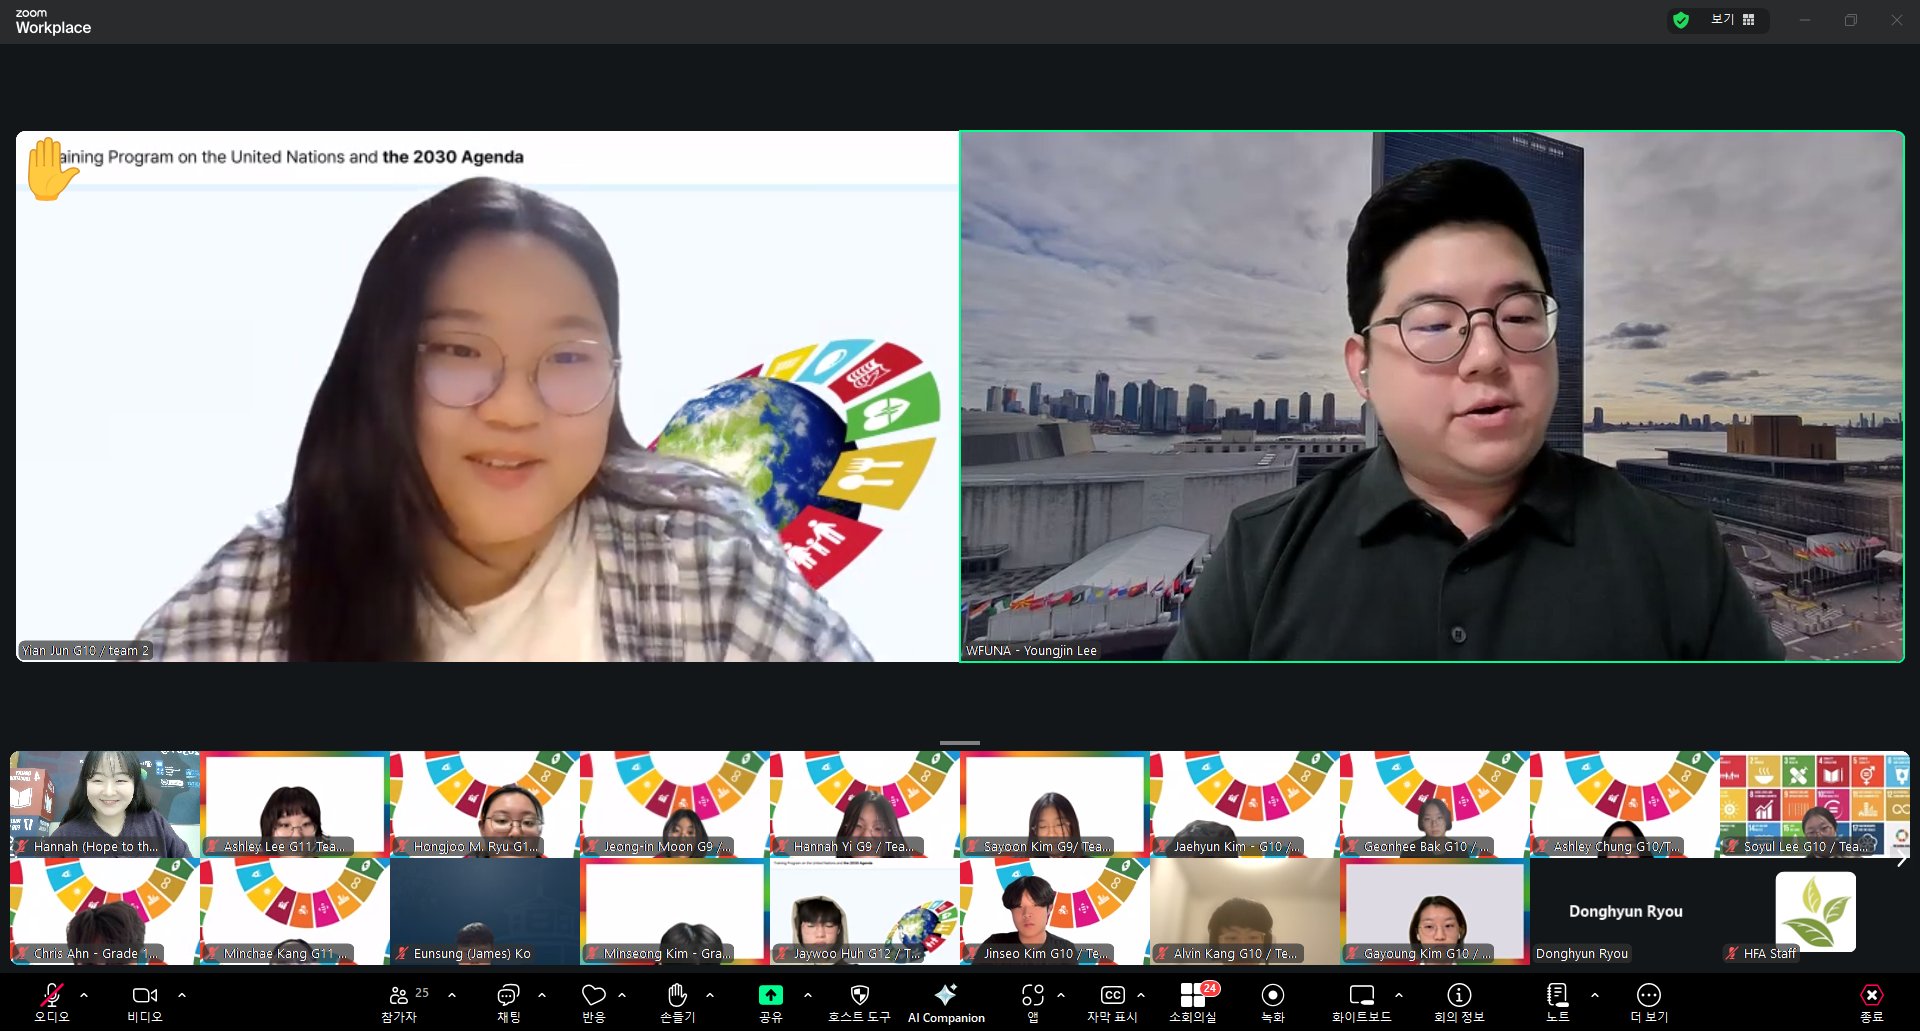The width and height of the screenshot is (1920, 1032).
Task: Open breakout rooms icon
Action: point(1193,995)
